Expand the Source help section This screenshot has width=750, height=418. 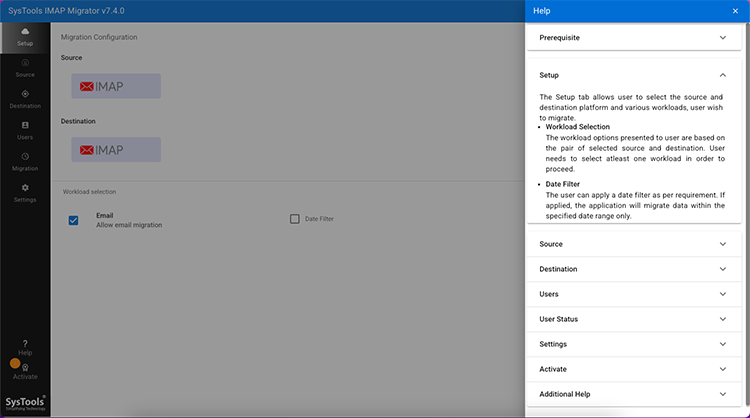tap(634, 244)
